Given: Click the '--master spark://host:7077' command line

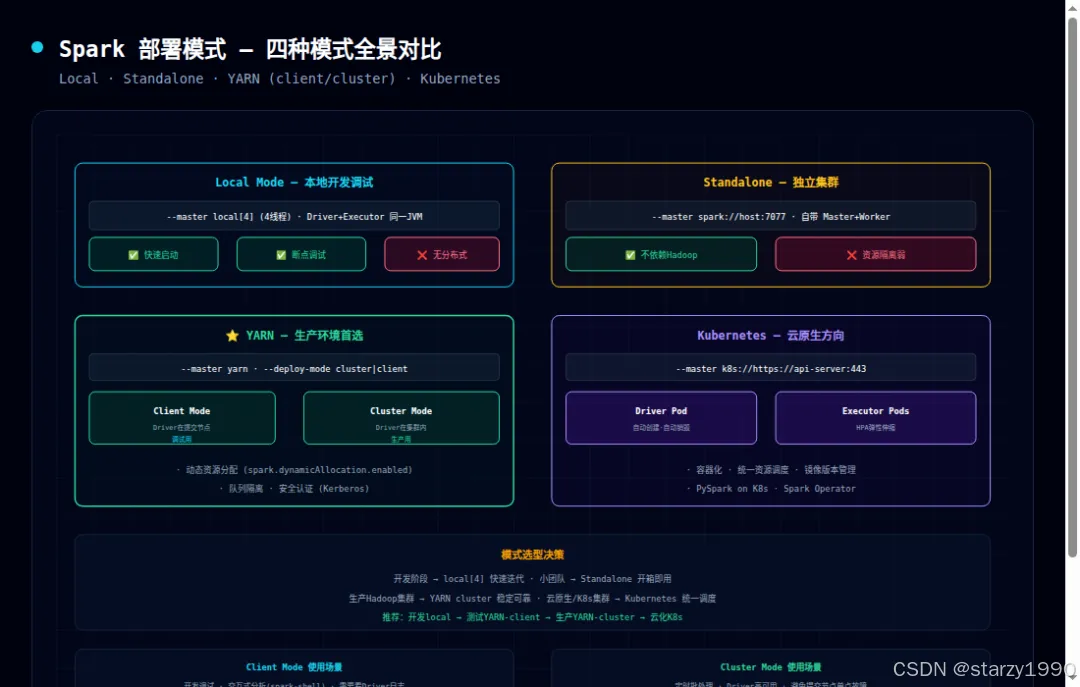Looking at the screenshot, I should (x=771, y=216).
